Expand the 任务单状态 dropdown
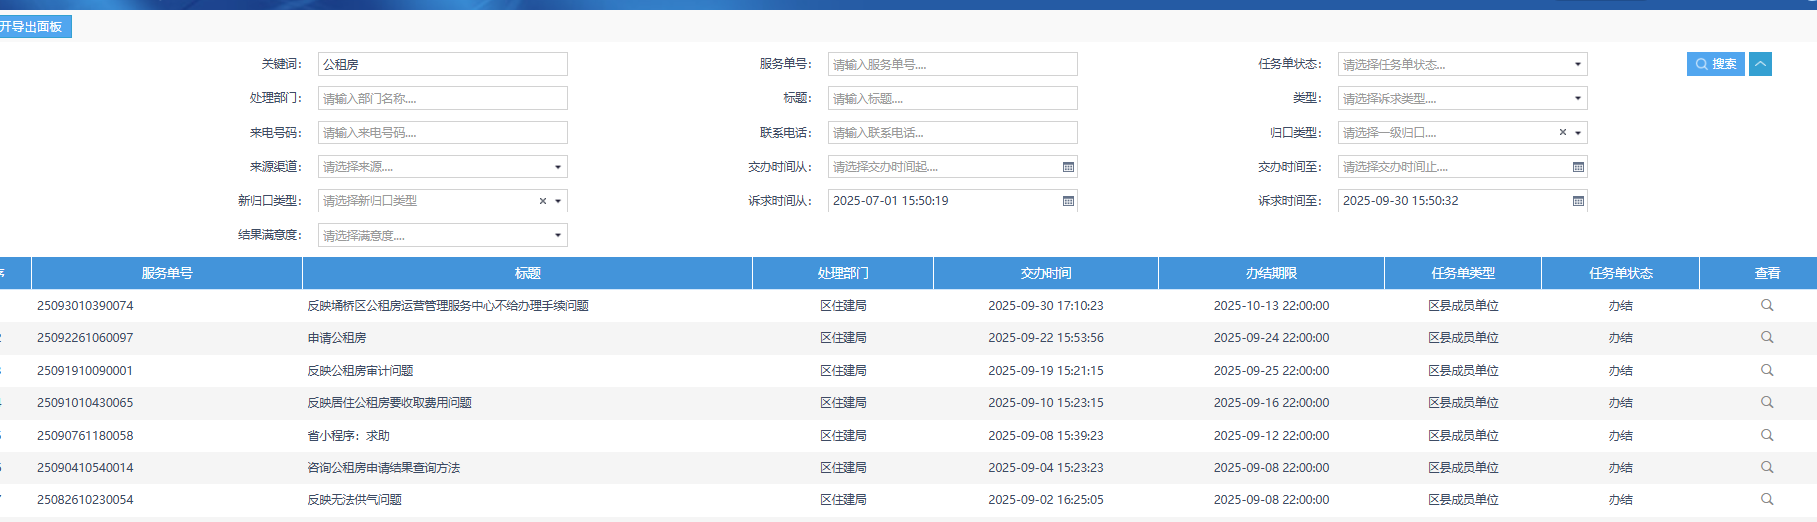Image resolution: width=1817 pixels, height=522 pixels. point(1578,65)
